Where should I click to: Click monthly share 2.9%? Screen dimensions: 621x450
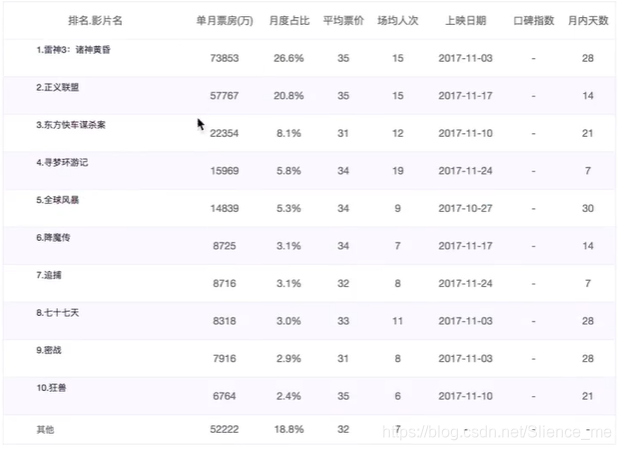coord(289,358)
